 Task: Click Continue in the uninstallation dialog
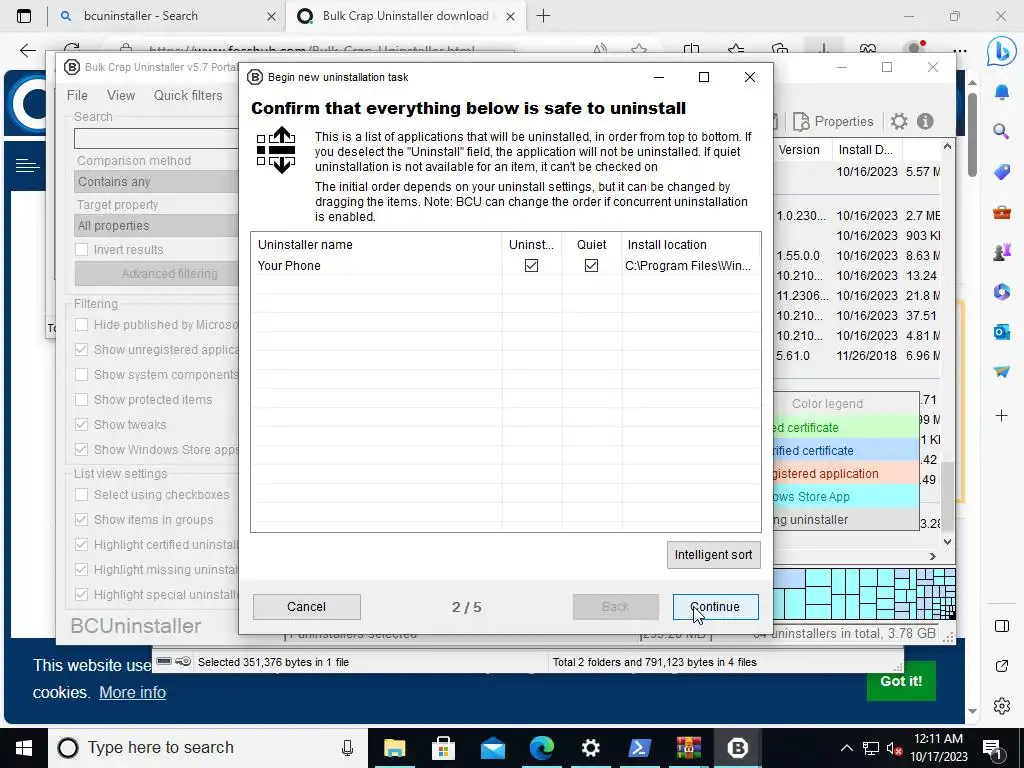coord(715,607)
